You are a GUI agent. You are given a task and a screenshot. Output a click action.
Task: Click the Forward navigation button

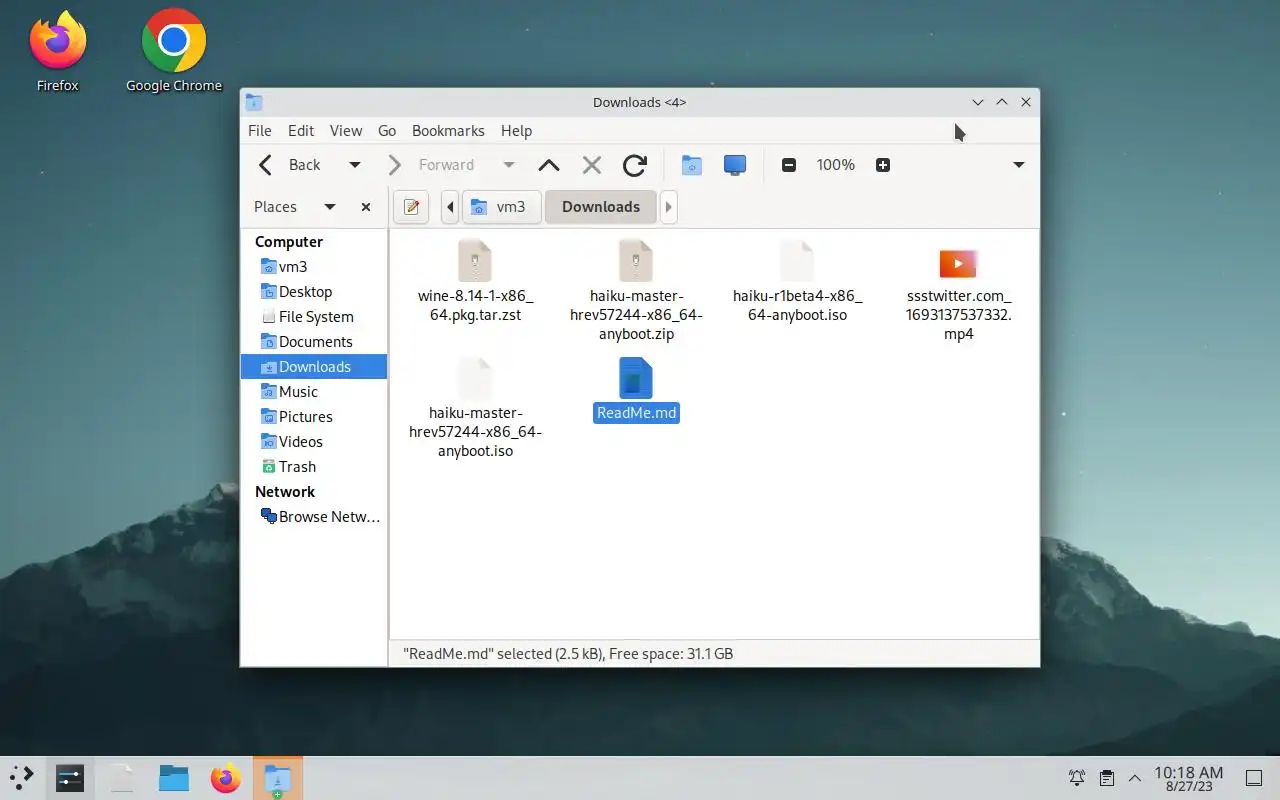pos(432,165)
